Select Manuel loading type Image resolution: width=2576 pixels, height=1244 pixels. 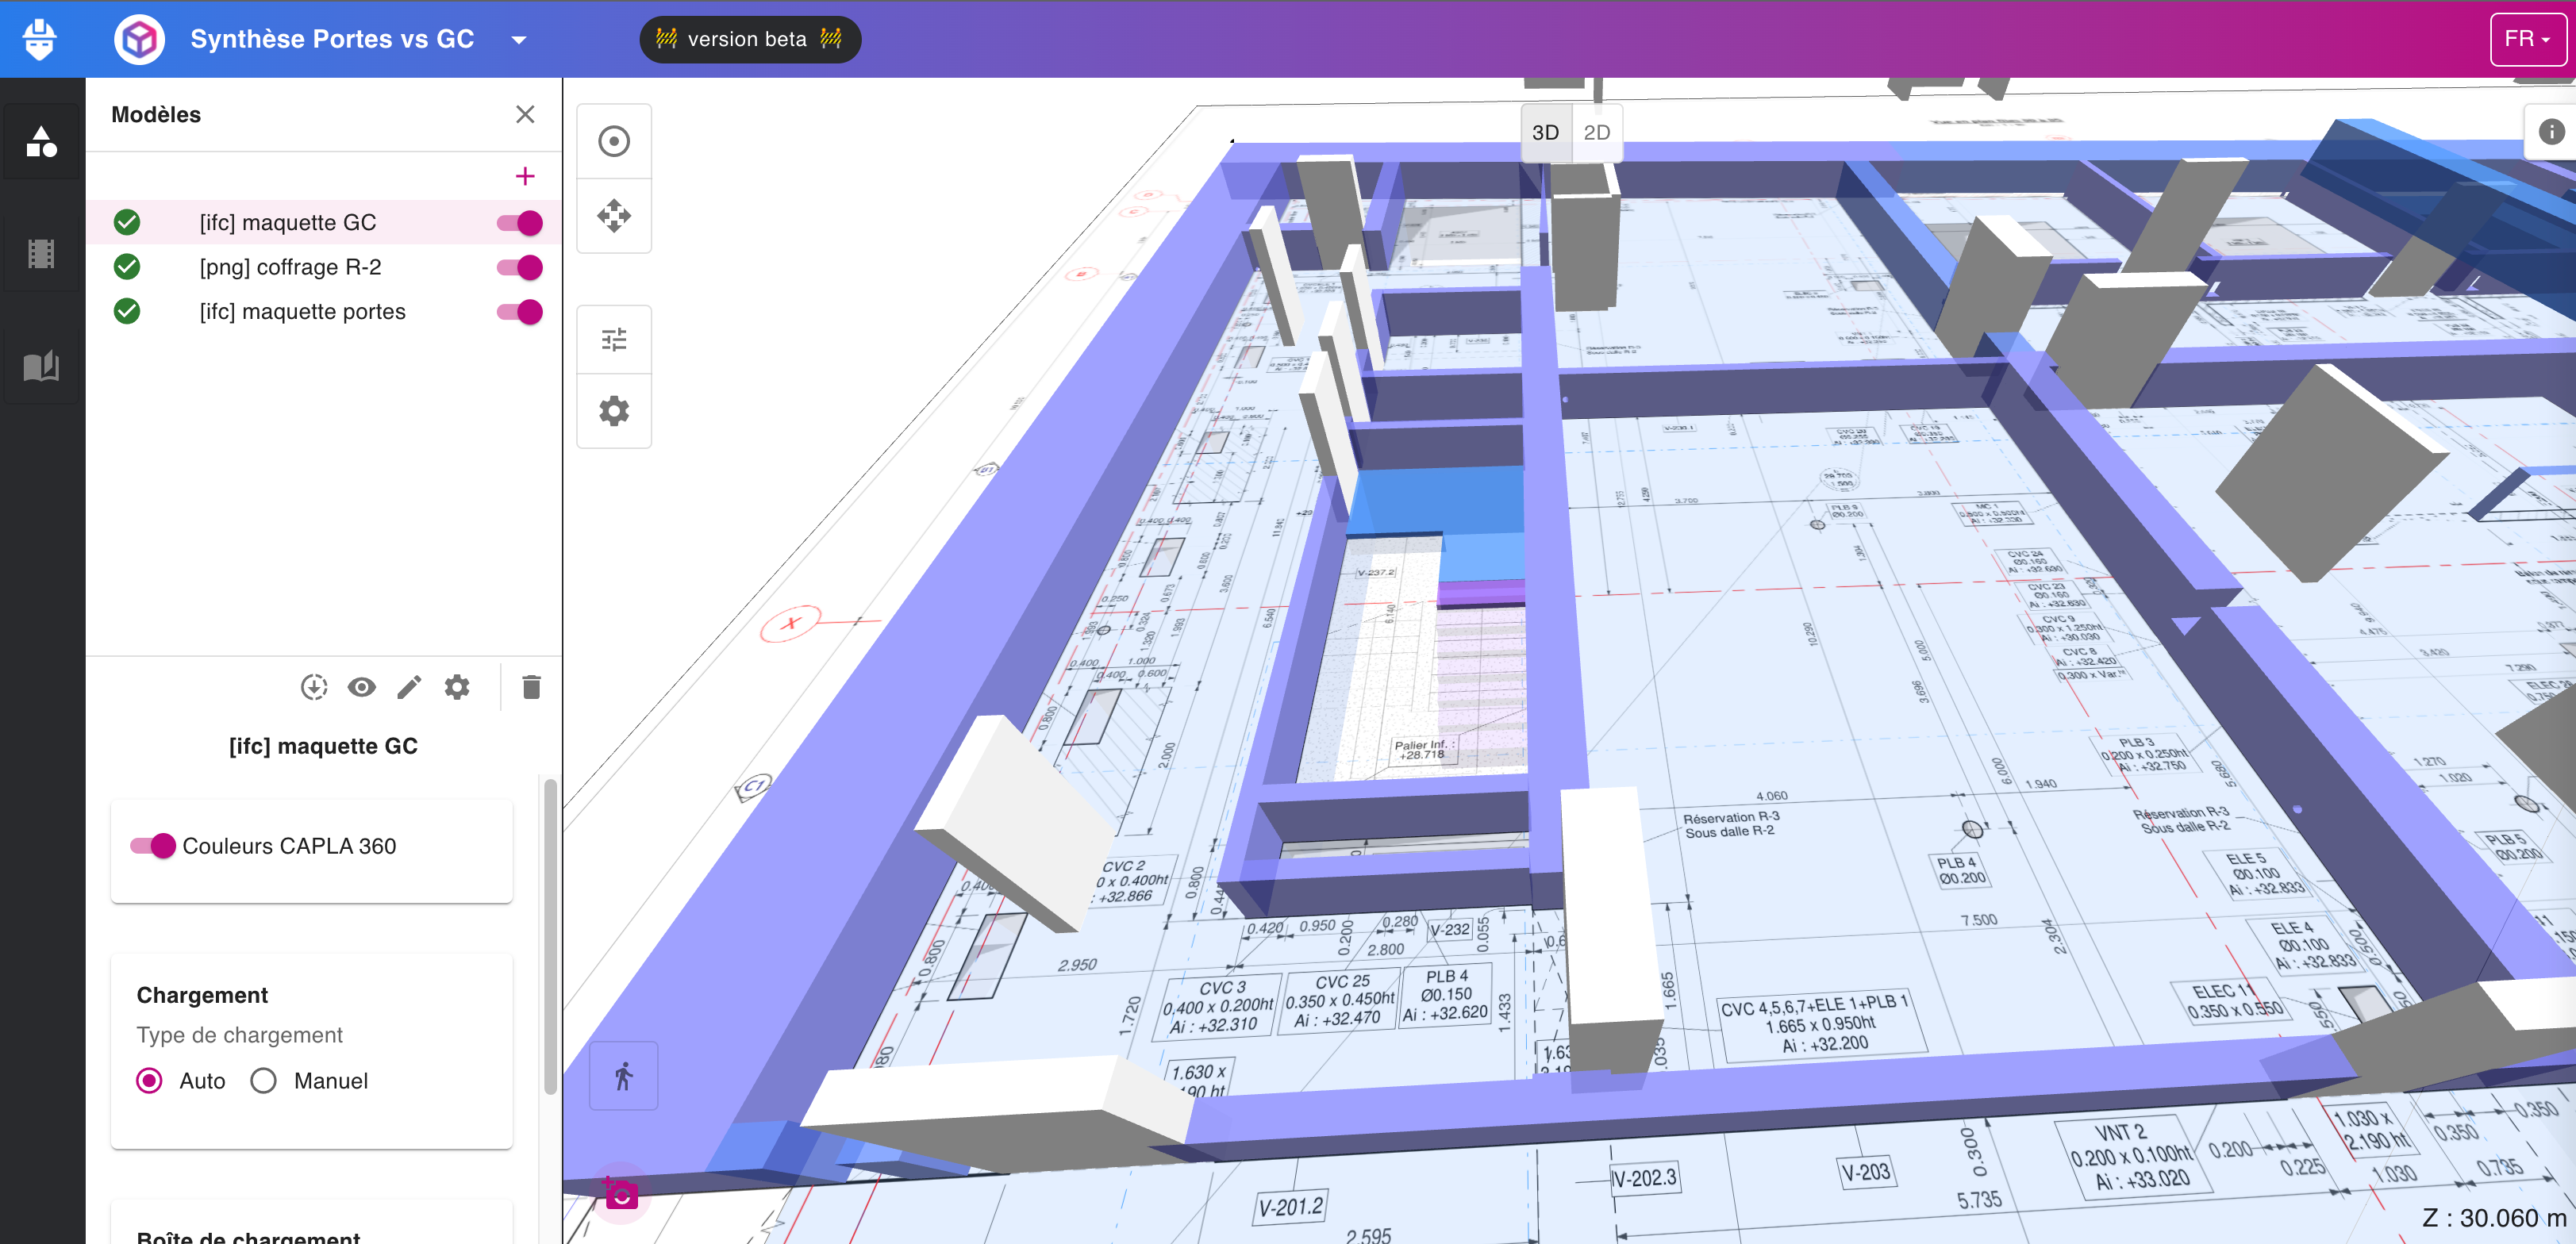(264, 1081)
